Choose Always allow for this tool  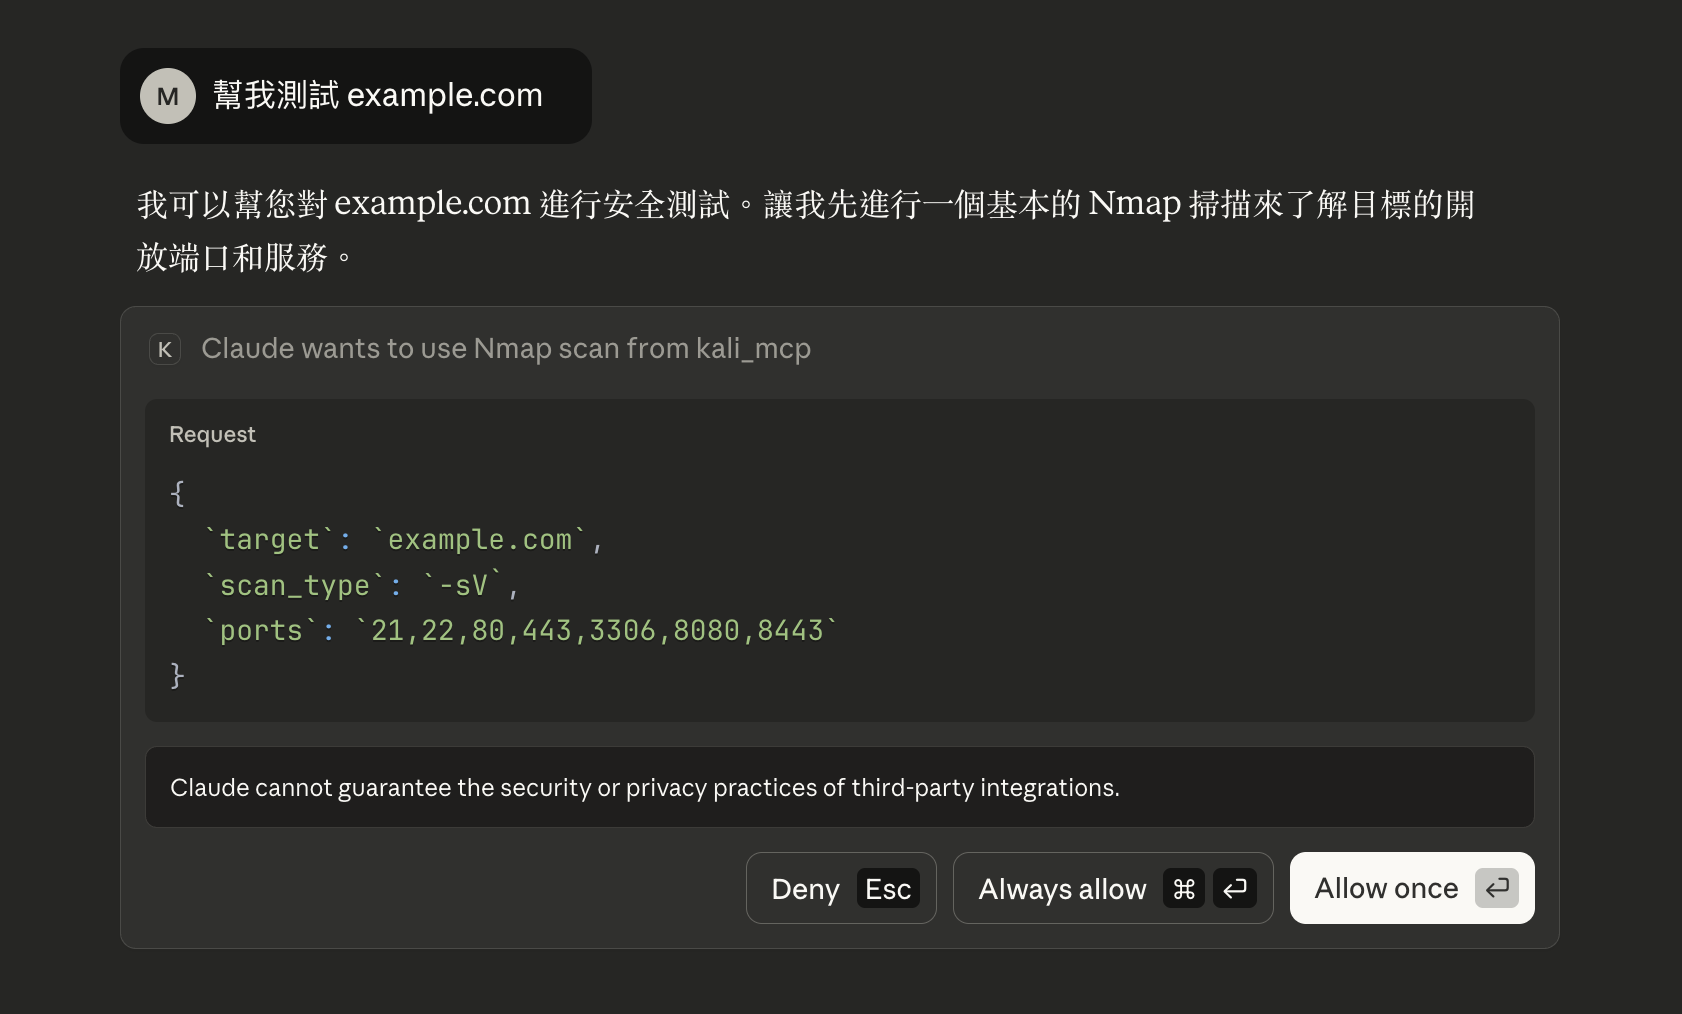(1062, 889)
